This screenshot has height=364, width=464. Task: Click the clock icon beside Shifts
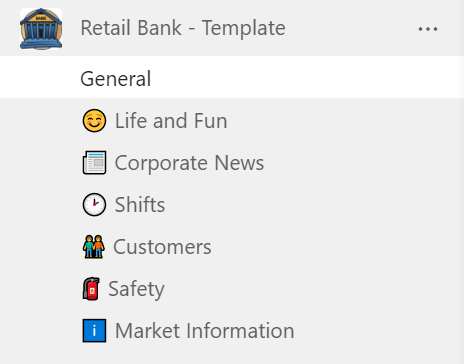[94, 204]
